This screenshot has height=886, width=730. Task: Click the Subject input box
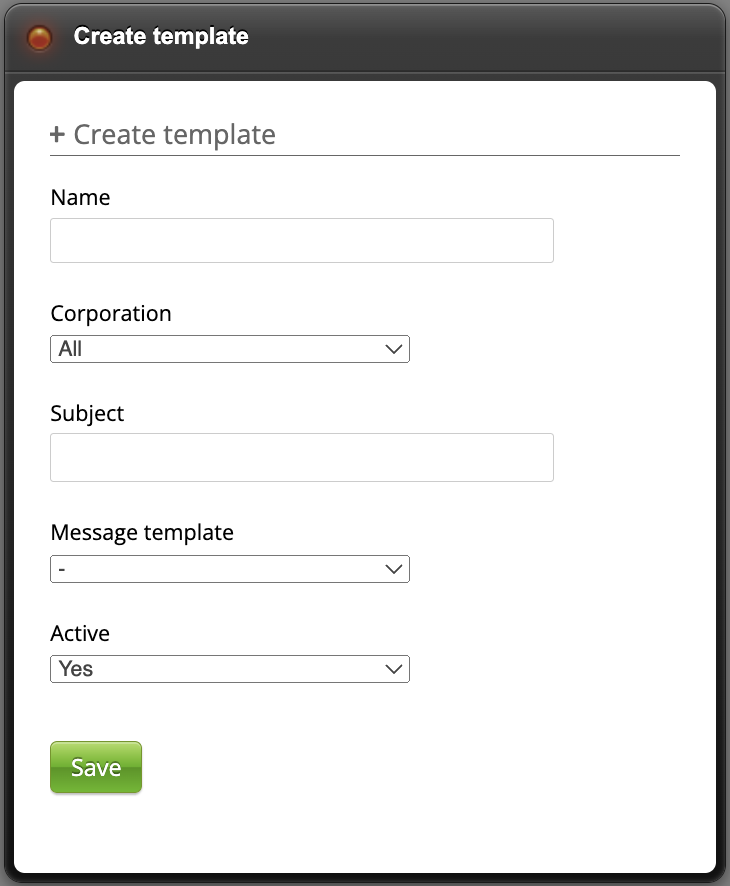(301, 457)
